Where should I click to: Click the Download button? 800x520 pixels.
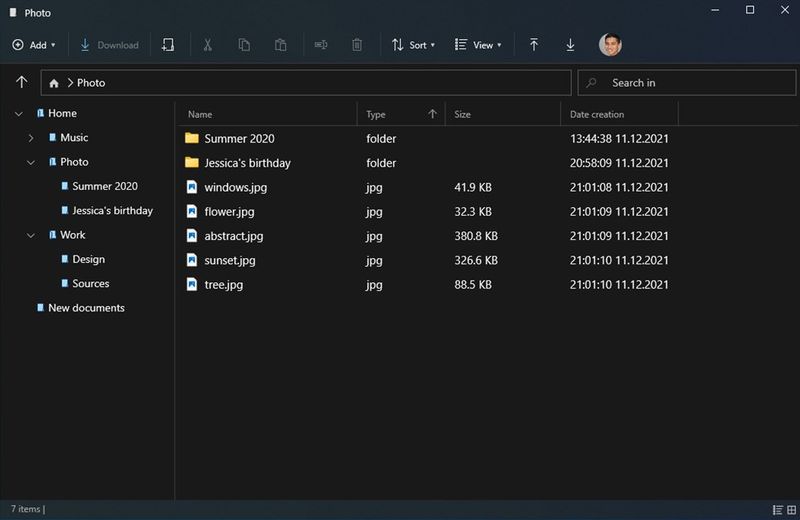[x=109, y=45]
